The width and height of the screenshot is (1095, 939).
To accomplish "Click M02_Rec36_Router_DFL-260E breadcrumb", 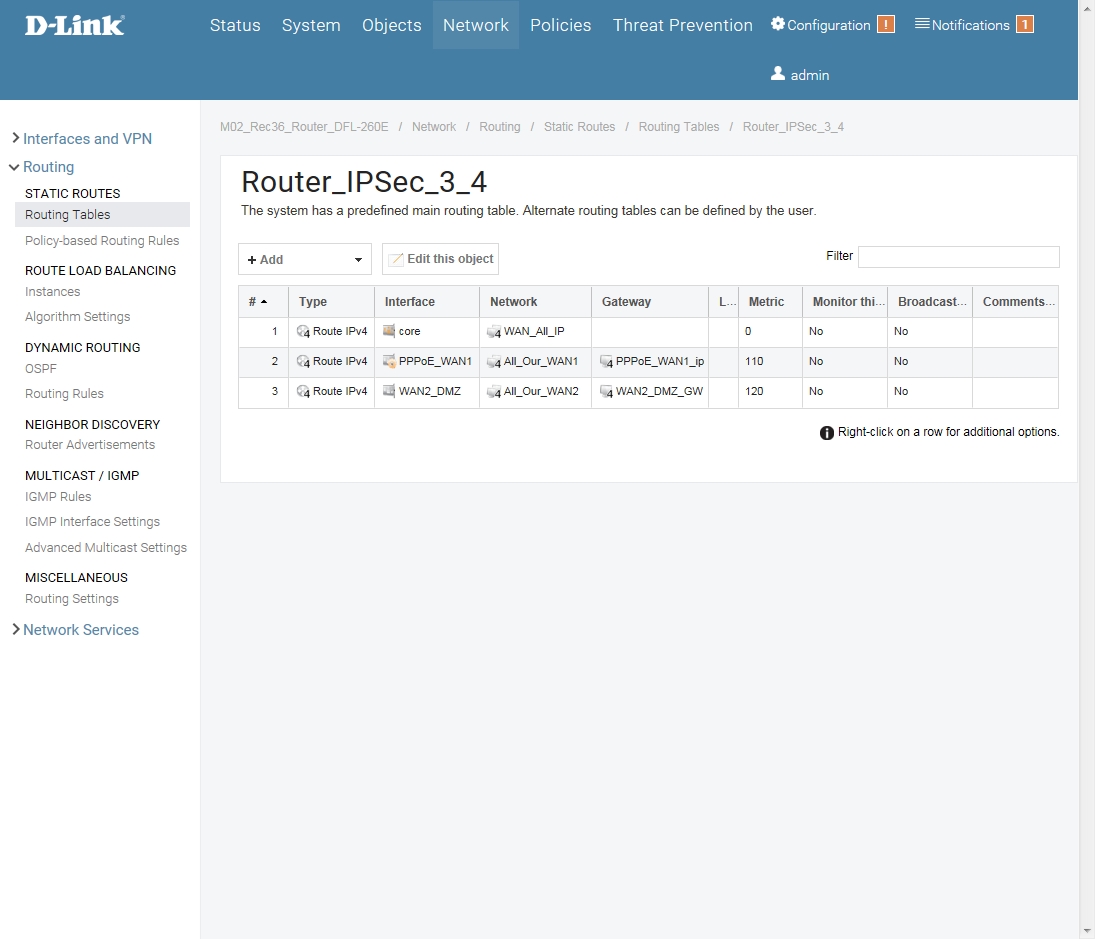I will coord(304,126).
